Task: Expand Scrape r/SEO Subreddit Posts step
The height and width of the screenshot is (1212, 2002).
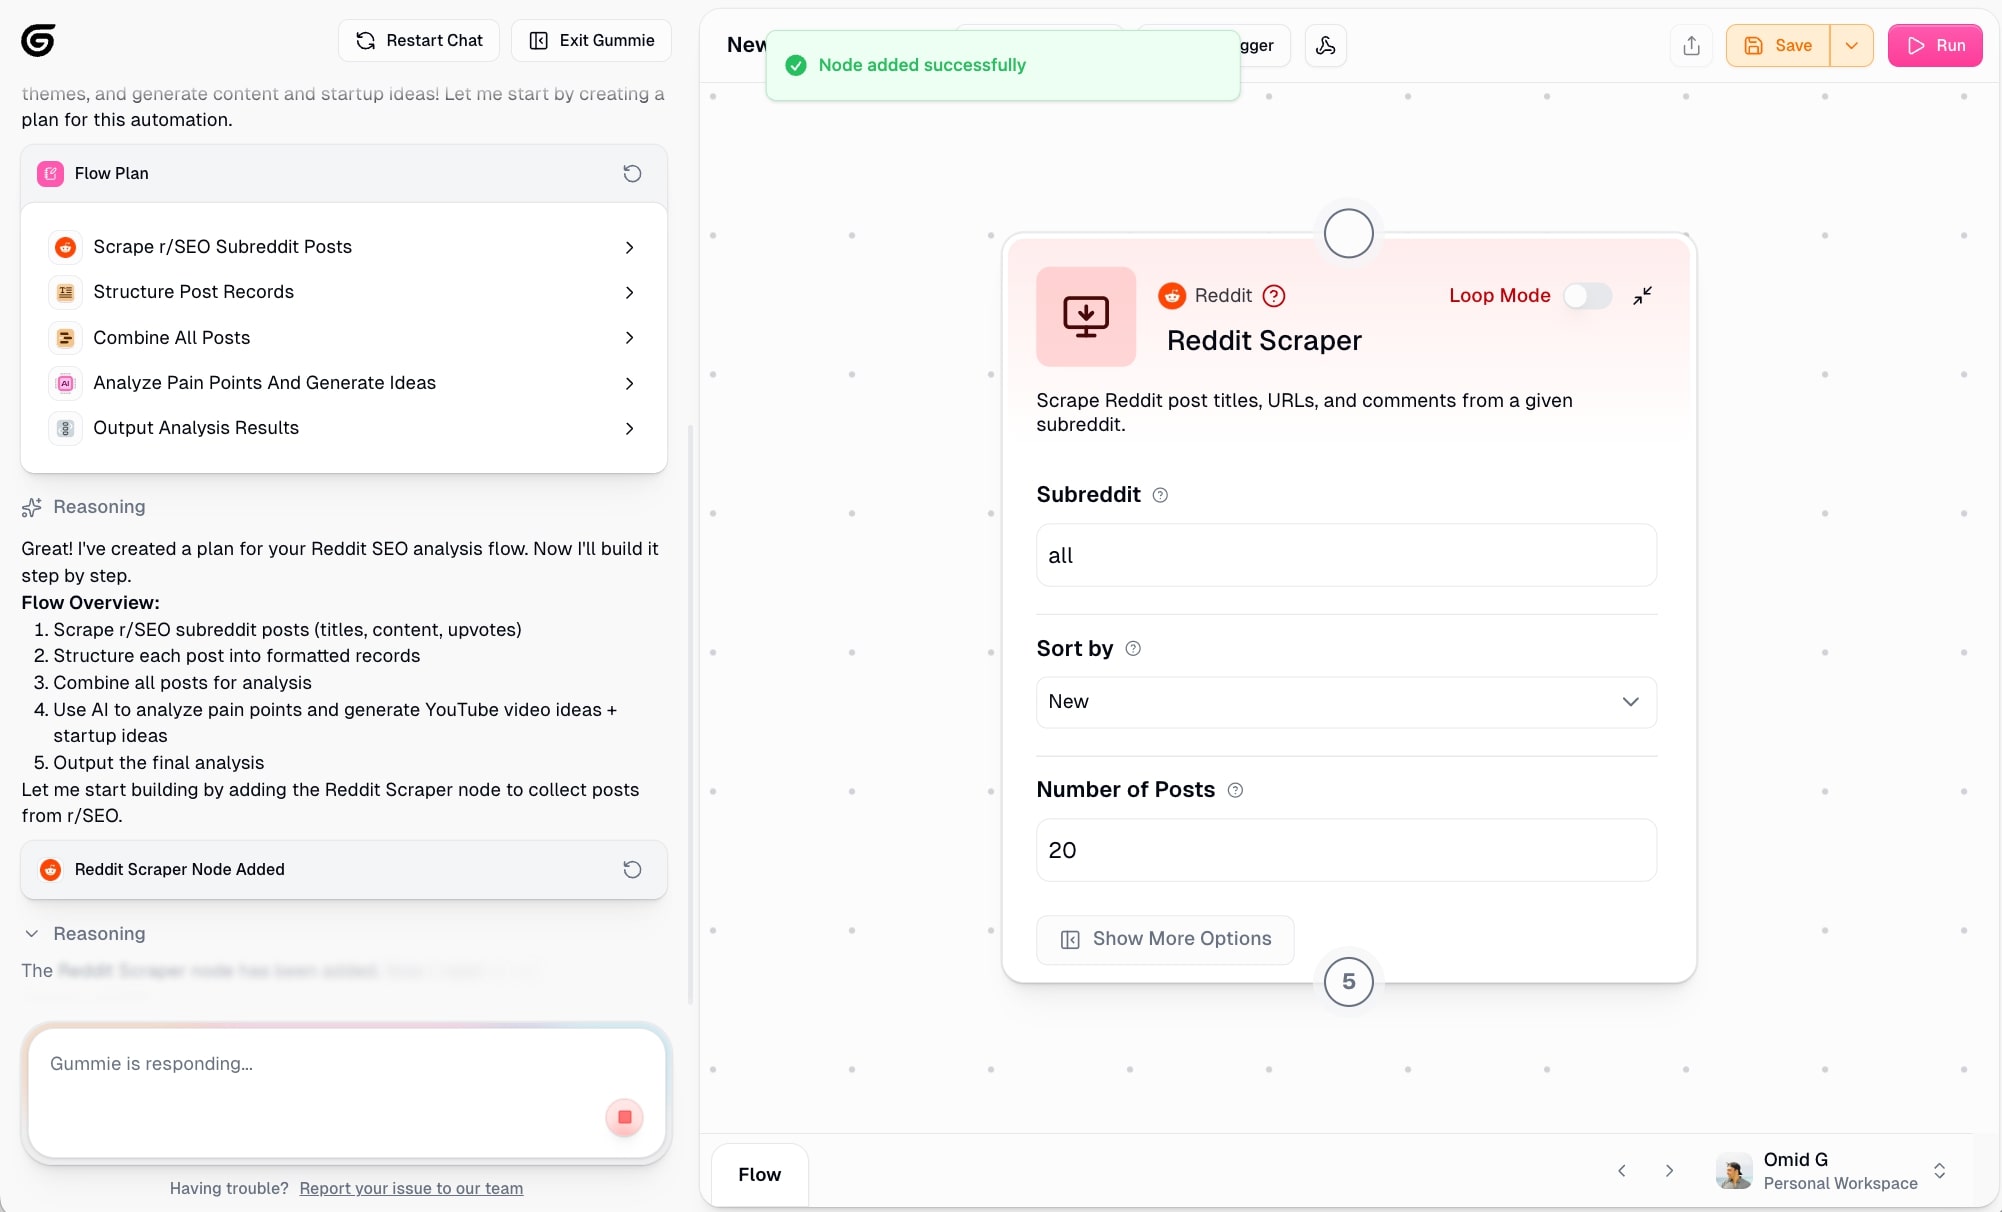Action: coord(629,247)
